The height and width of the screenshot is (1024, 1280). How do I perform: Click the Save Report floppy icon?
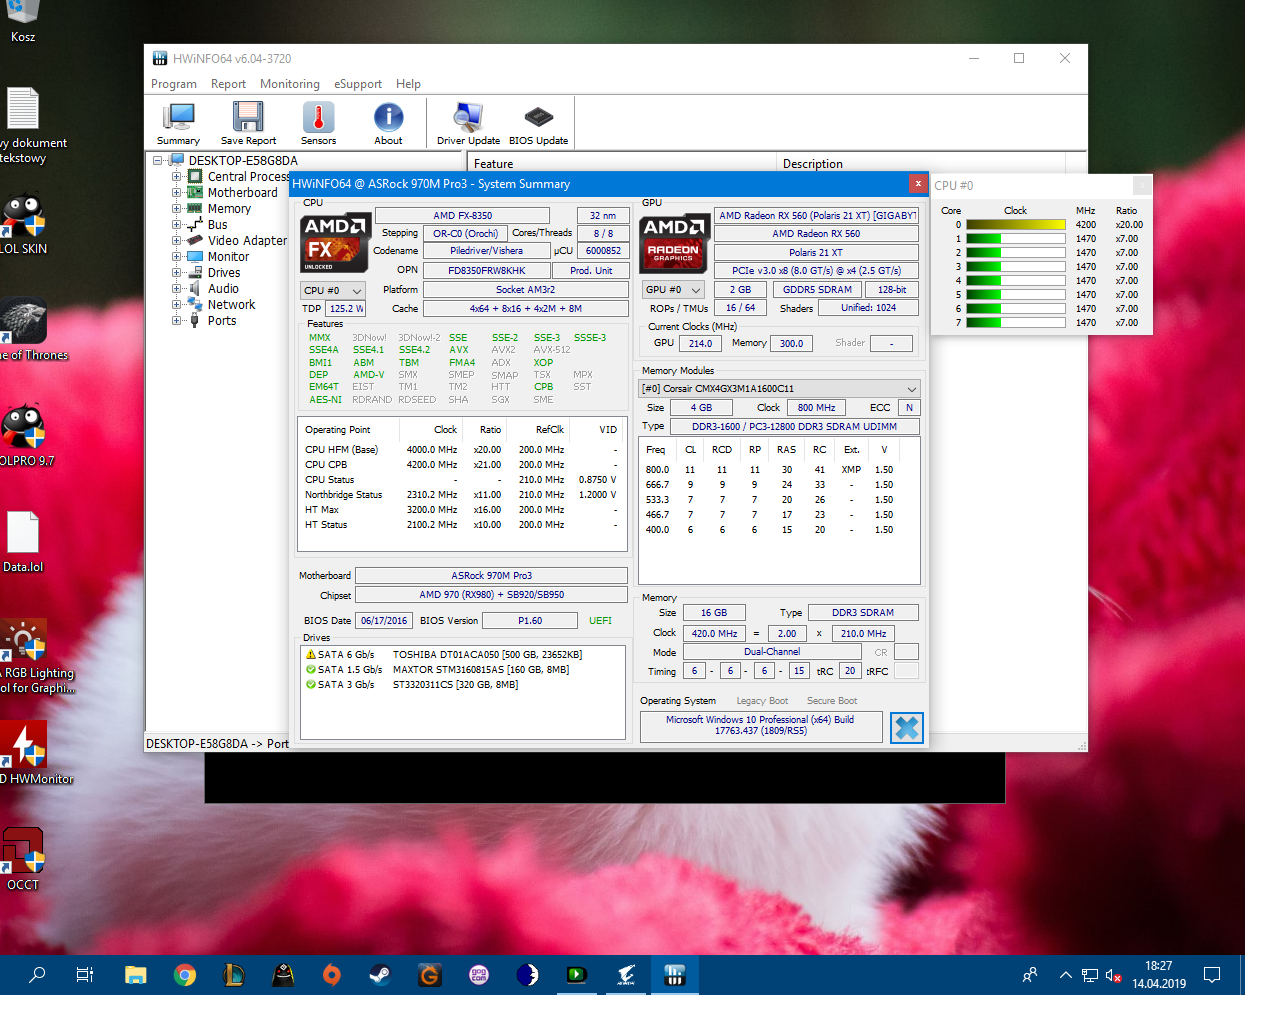248,124
